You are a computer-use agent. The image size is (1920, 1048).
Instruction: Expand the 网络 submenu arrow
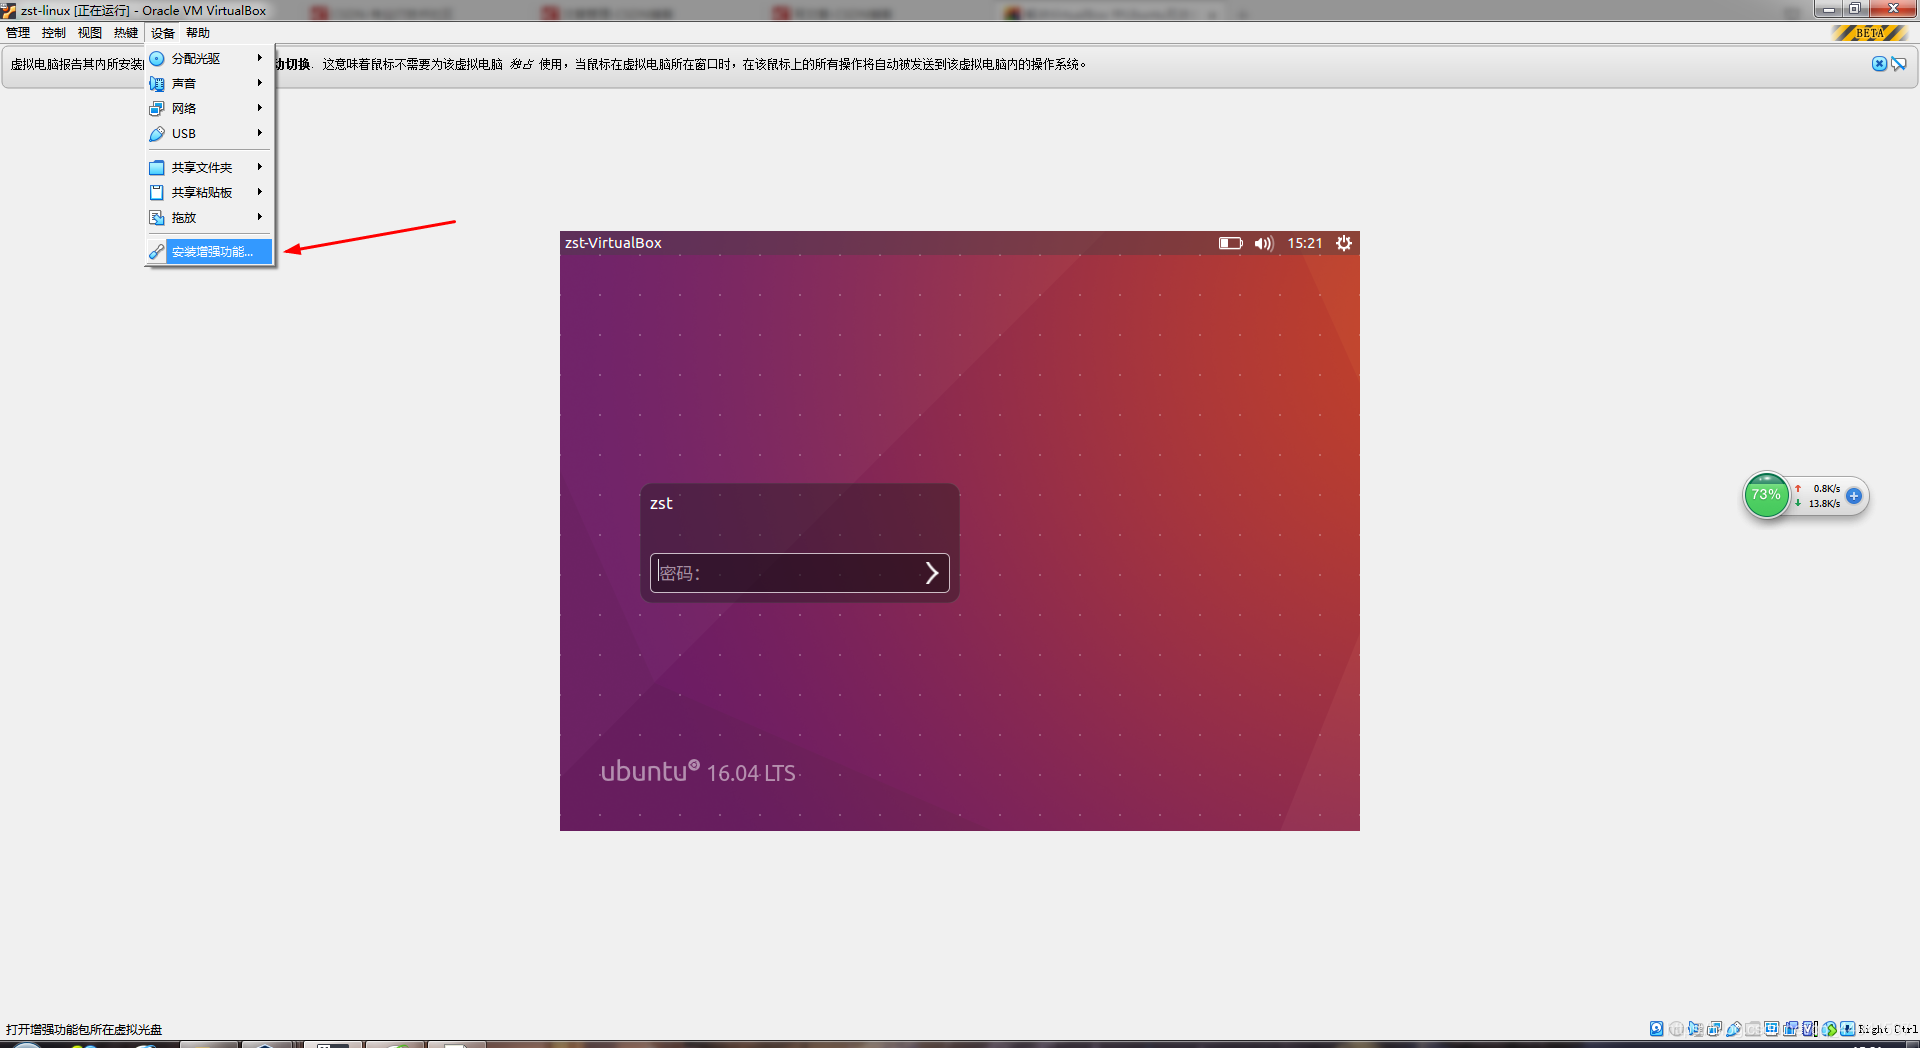click(260, 108)
